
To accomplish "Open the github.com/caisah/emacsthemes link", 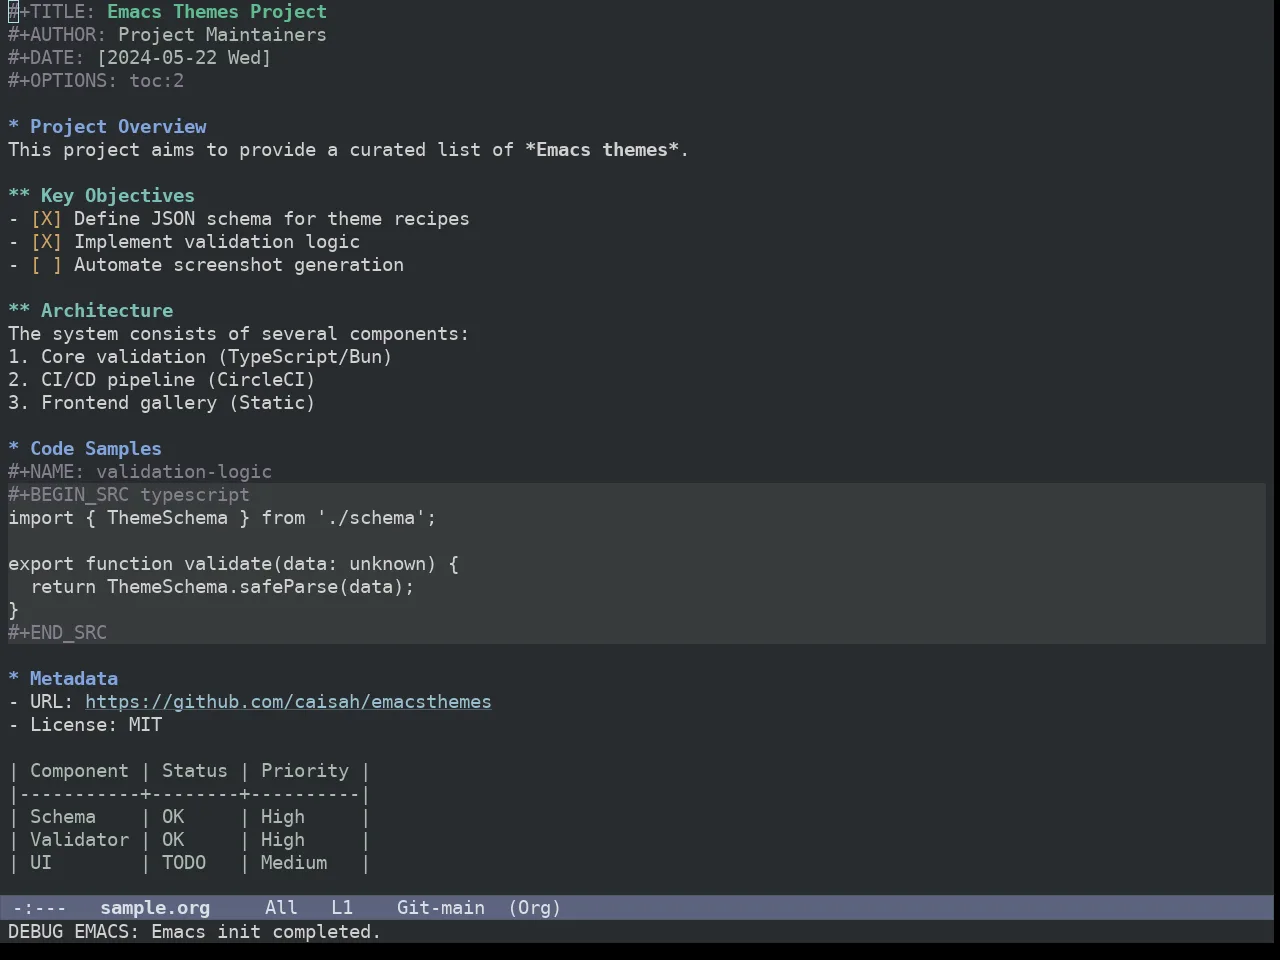I will click(x=288, y=702).
